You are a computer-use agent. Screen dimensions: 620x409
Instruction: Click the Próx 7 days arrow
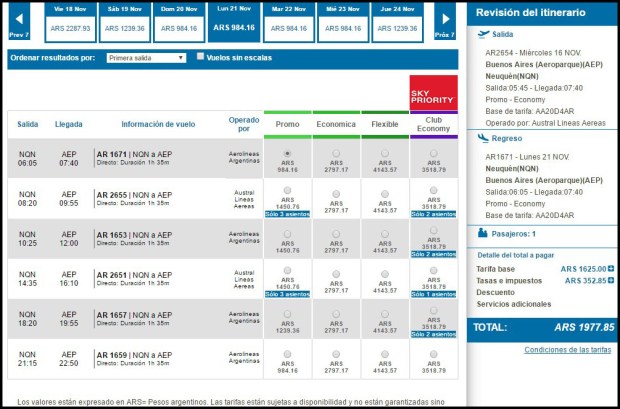(445, 19)
